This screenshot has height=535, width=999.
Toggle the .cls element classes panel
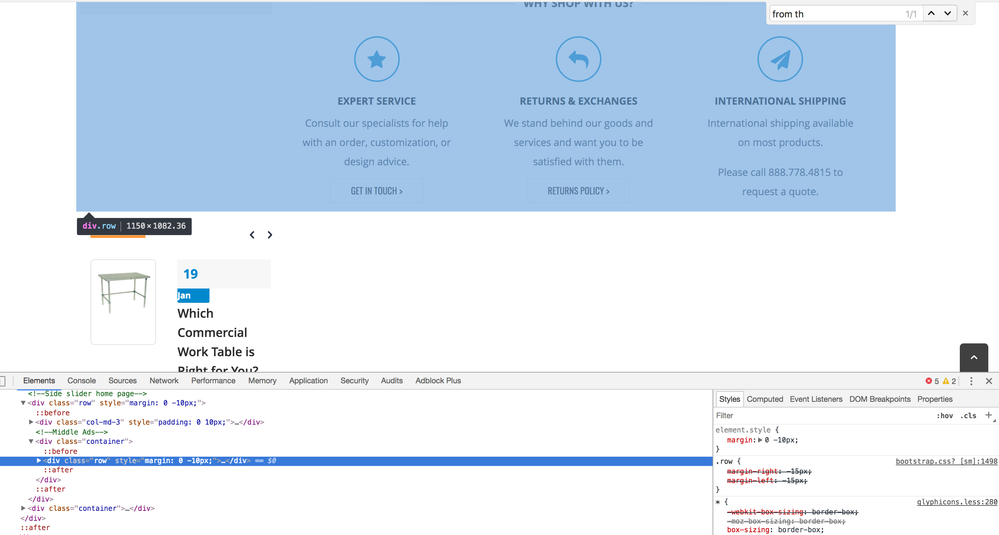968,416
